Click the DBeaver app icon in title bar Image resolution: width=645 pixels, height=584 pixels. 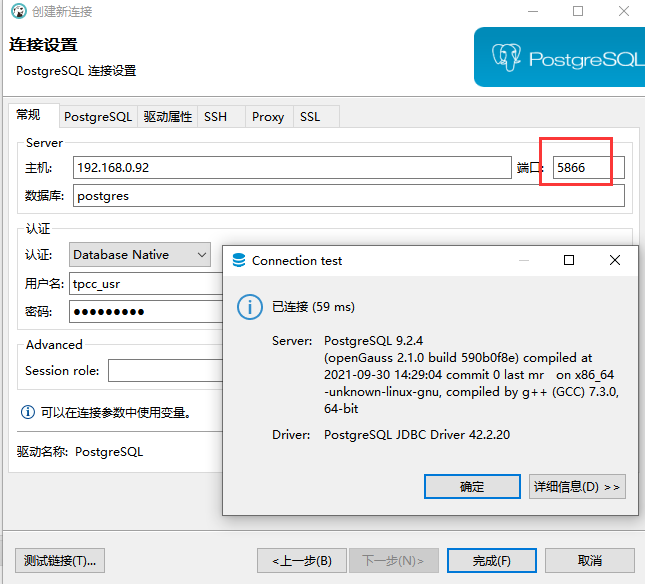tap(19, 11)
